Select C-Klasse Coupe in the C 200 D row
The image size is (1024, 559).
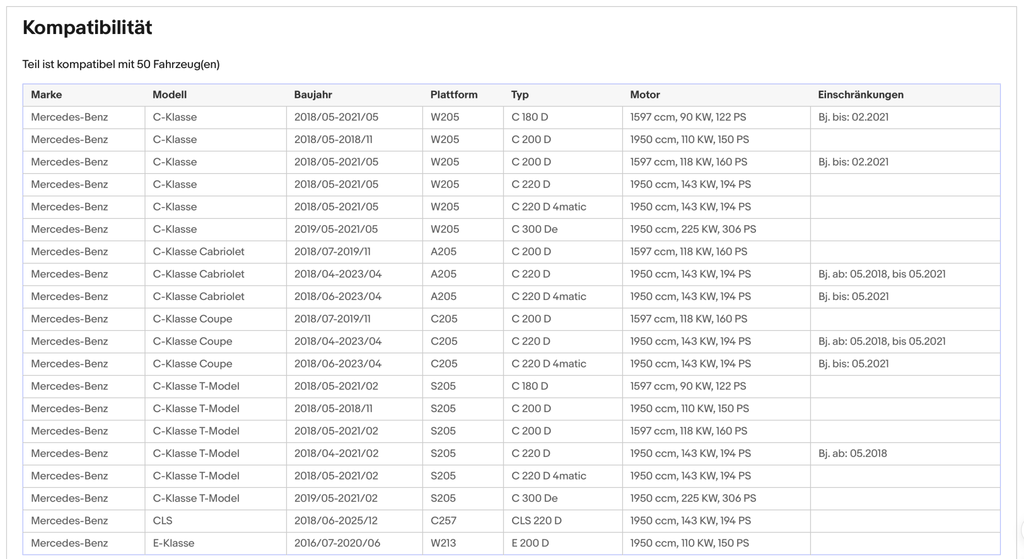[x=193, y=319]
